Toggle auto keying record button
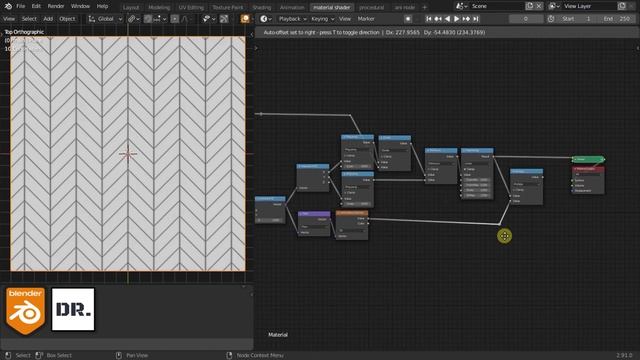Screen dimensions: 640x360 (408, 19)
